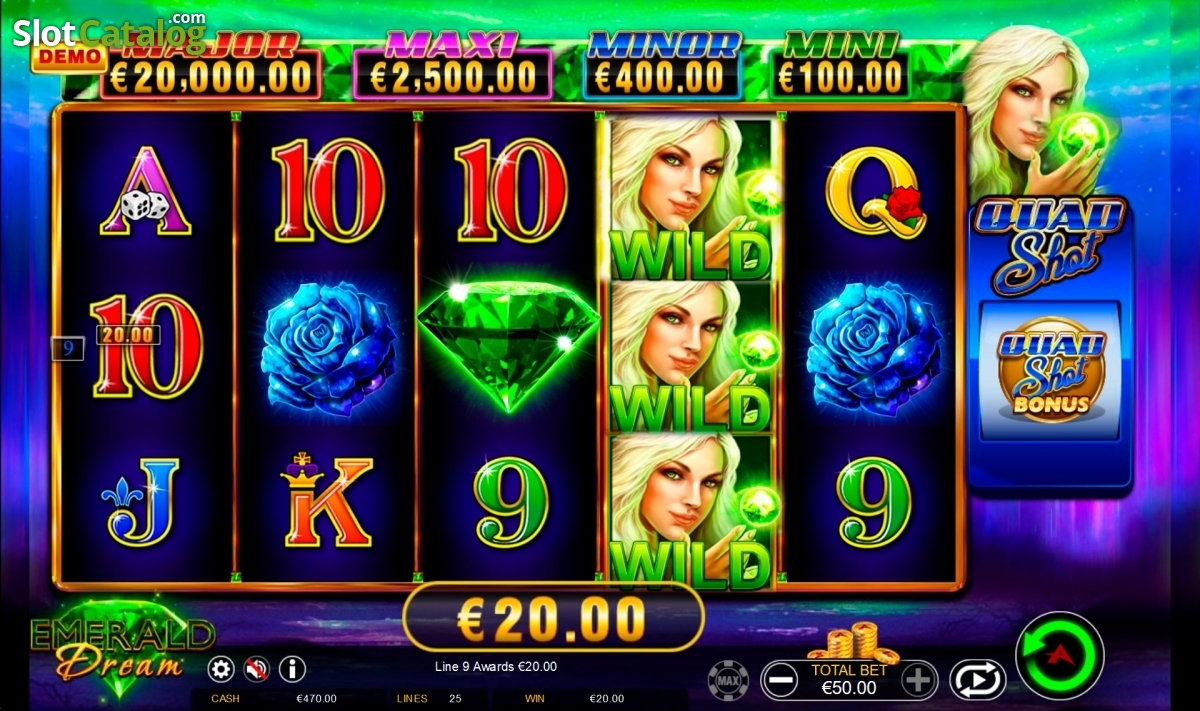The height and width of the screenshot is (711, 1200).
Task: Increase total bet with plus button
Action: click(x=920, y=680)
